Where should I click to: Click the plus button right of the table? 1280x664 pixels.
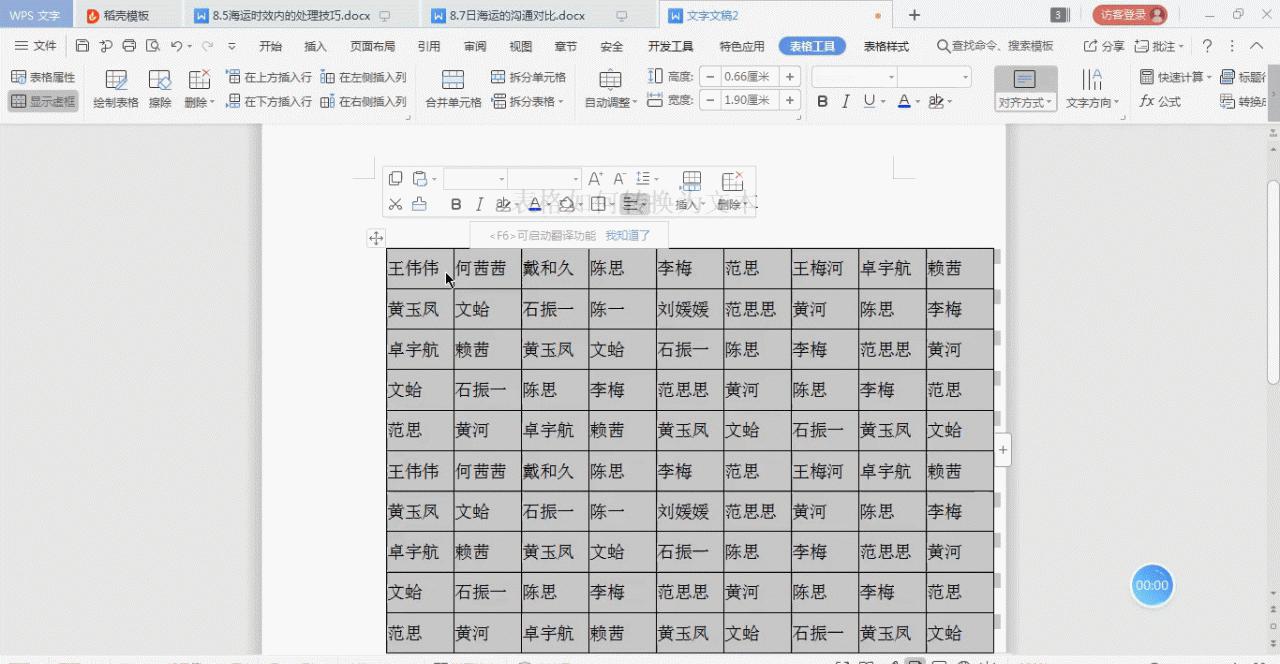(1003, 450)
